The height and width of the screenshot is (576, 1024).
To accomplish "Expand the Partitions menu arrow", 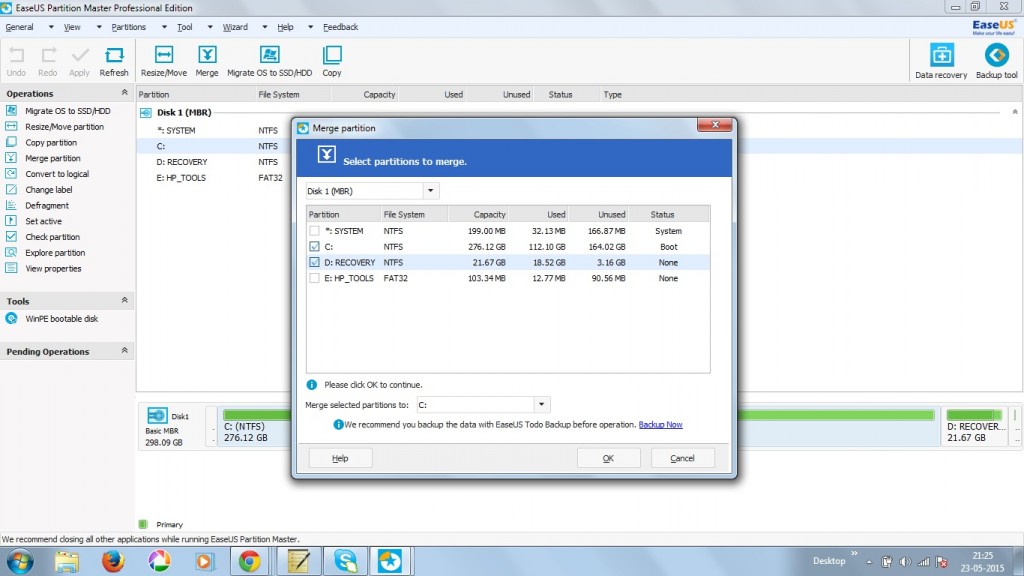I will click(x=164, y=27).
